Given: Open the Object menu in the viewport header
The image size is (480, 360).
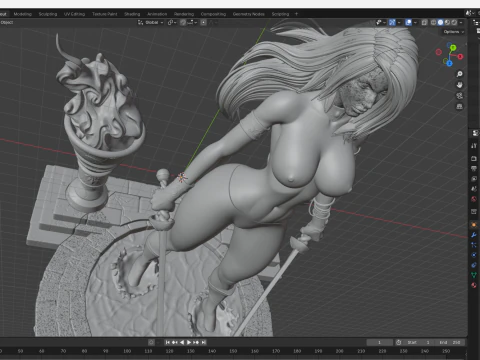Looking at the screenshot, I should [x=7, y=22].
